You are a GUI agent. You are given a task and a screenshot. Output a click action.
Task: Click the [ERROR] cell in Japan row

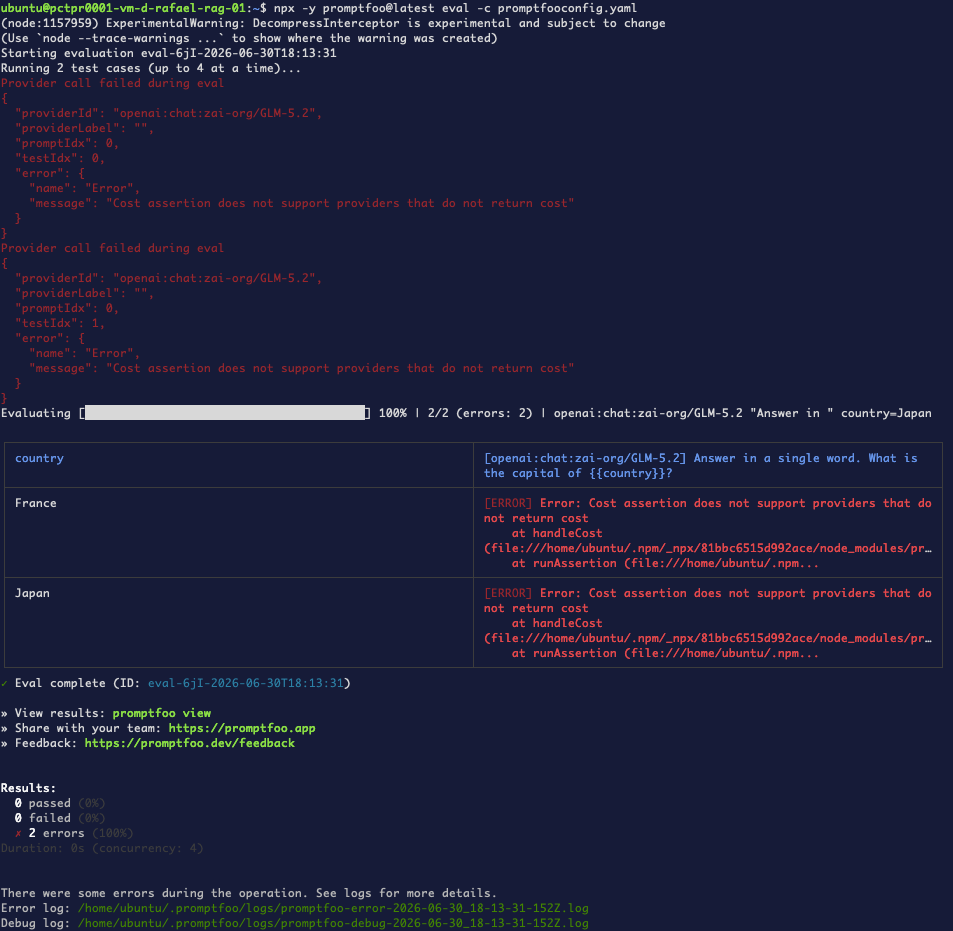point(708,622)
